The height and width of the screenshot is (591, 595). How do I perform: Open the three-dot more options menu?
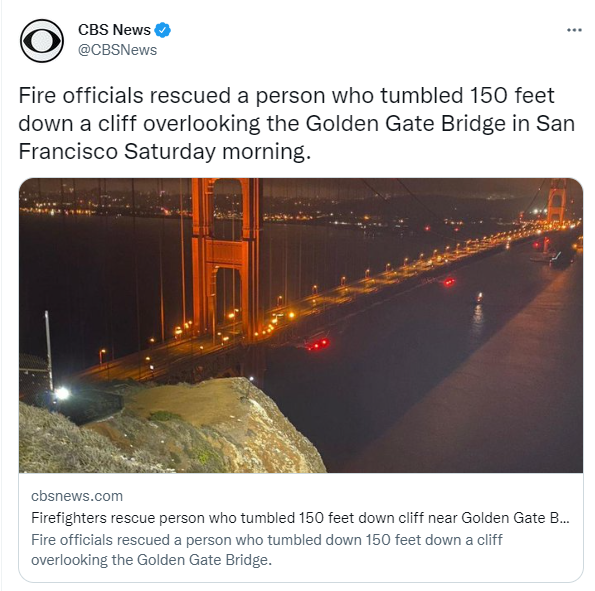574,30
